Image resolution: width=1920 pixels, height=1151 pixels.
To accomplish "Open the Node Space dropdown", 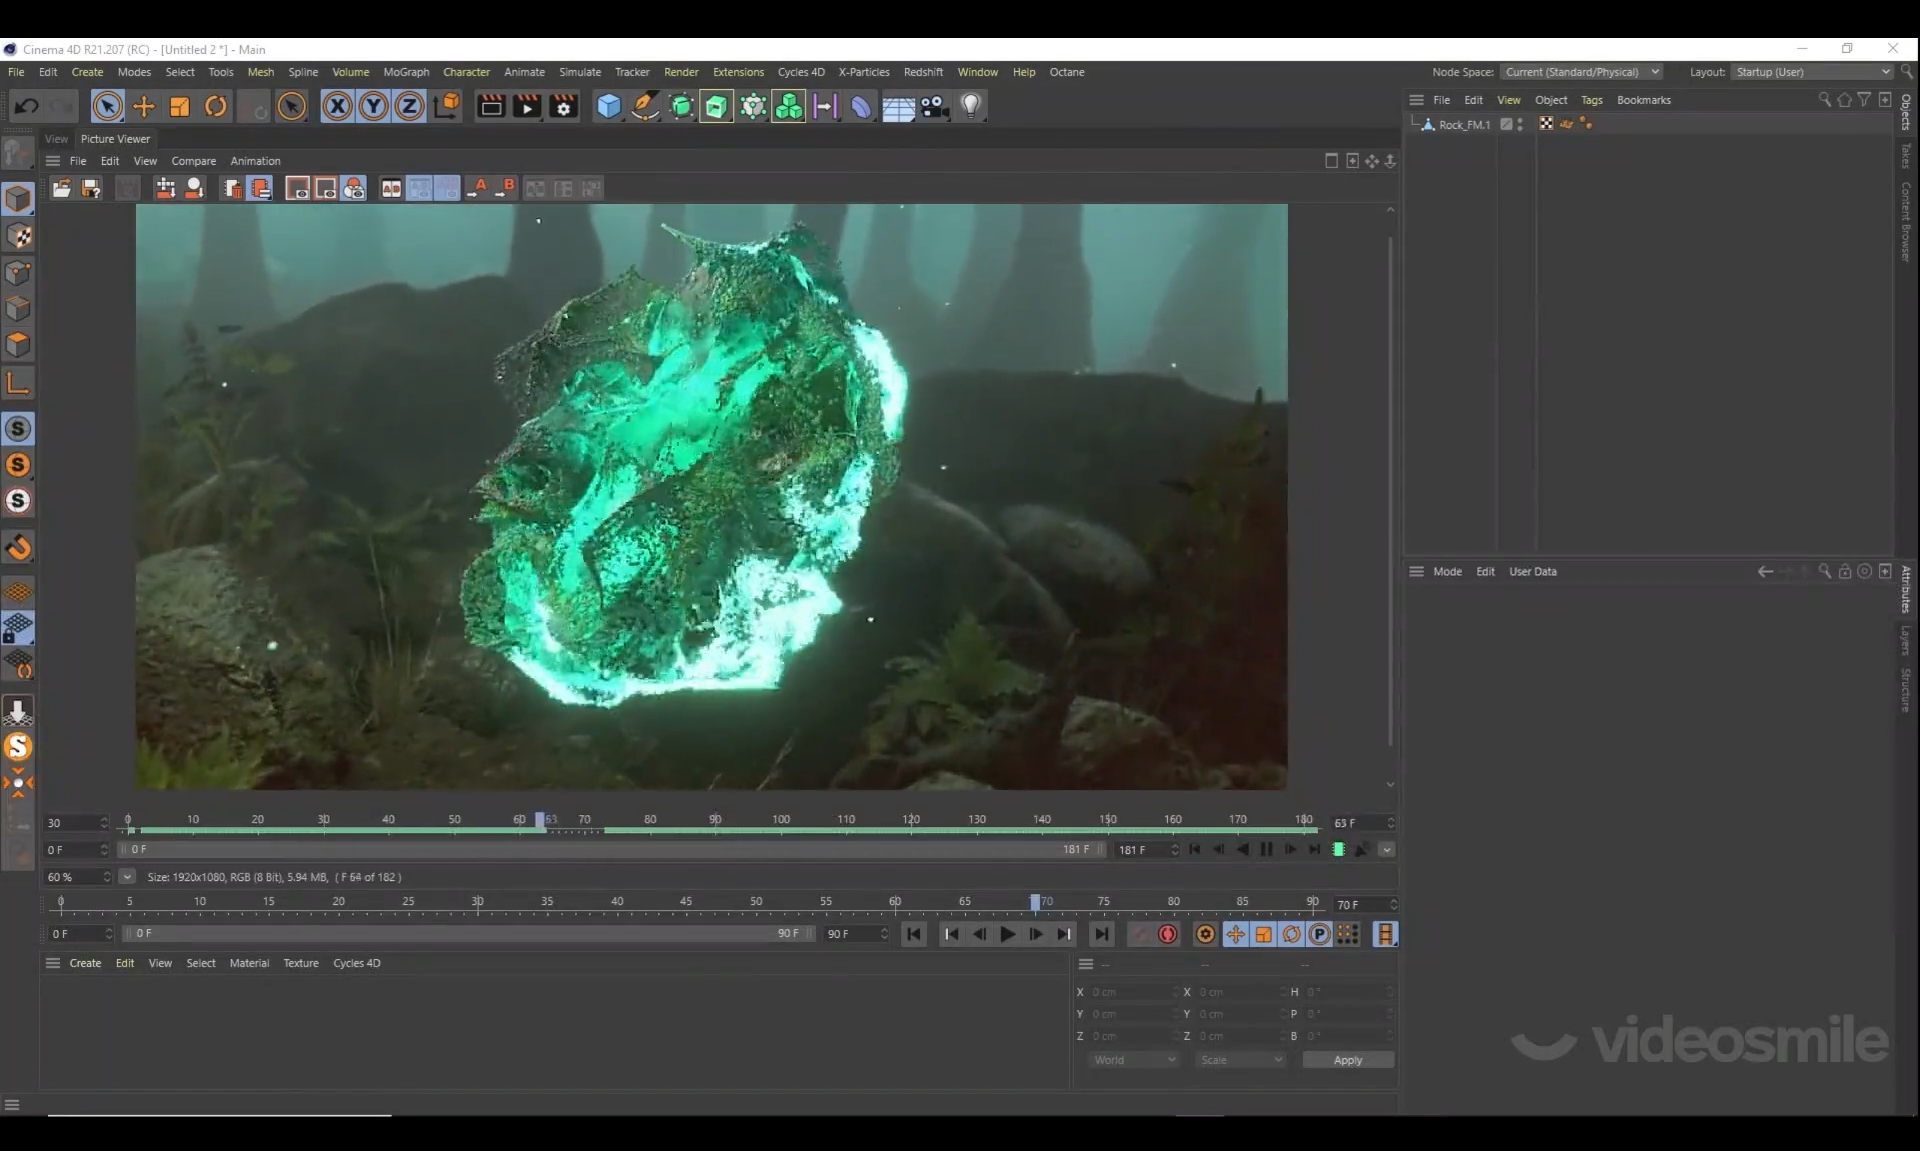I will (1580, 72).
